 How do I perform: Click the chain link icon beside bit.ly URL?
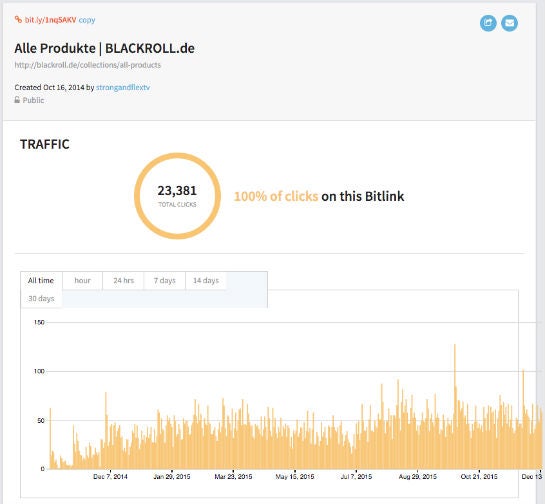point(18,19)
